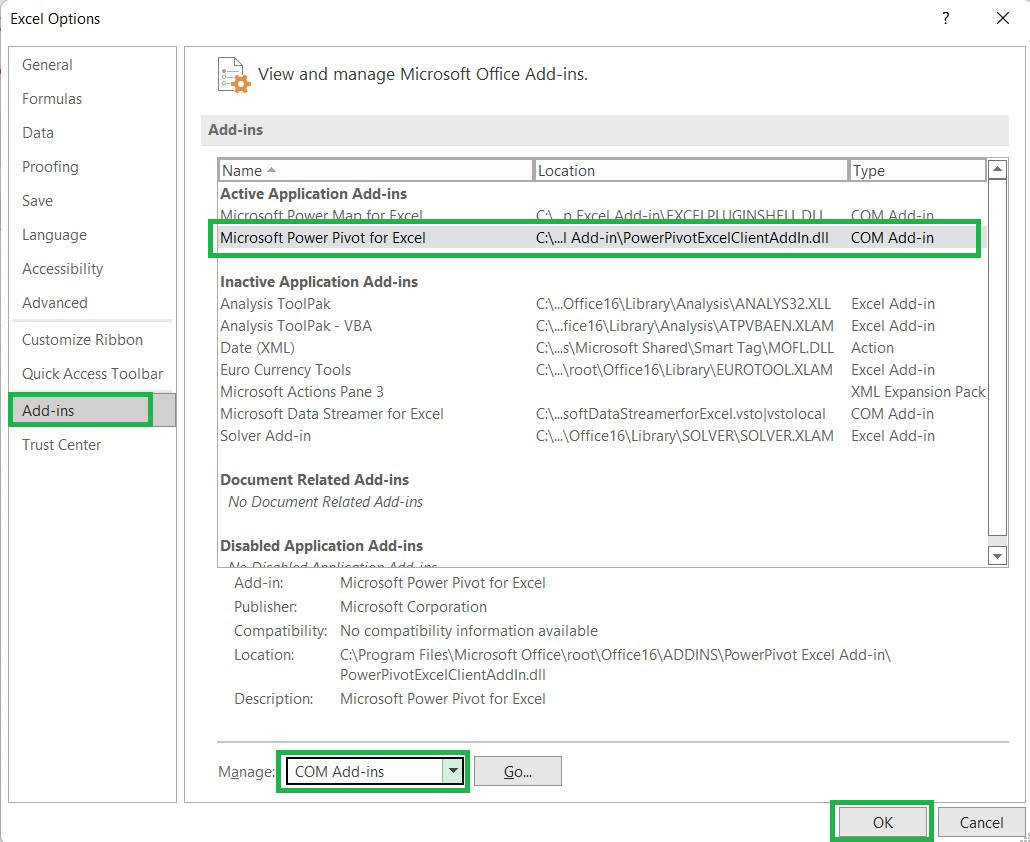Click the Help question mark button

tap(946, 19)
